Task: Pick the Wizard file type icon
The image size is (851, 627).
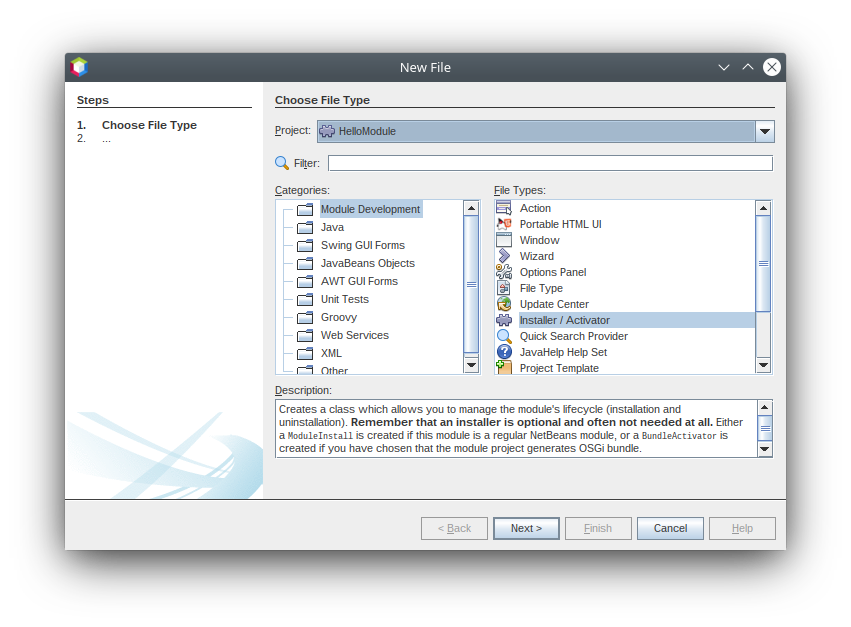Action: coord(504,256)
